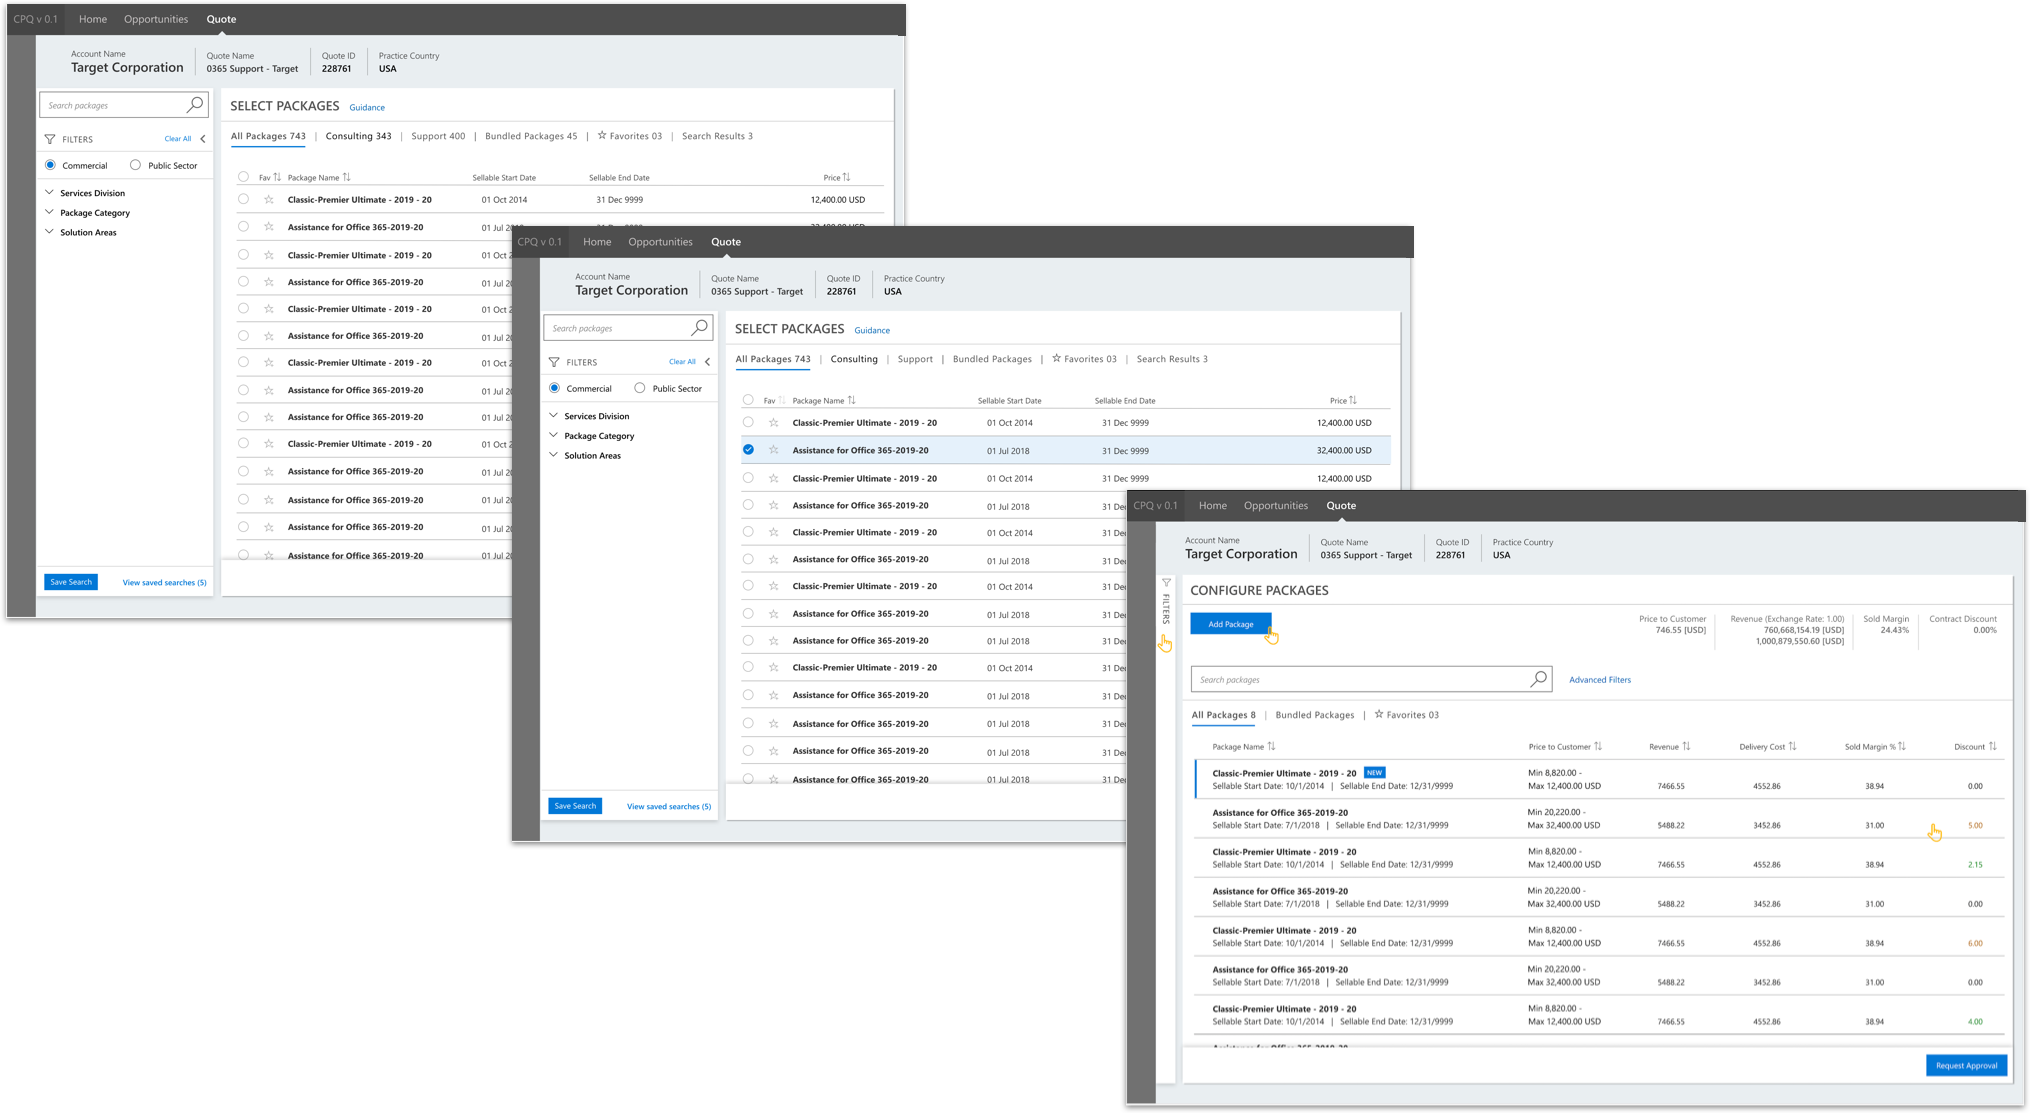The image size is (2030, 1114).
Task: Collapse the filters panel with the left chevron
Action: 203,139
